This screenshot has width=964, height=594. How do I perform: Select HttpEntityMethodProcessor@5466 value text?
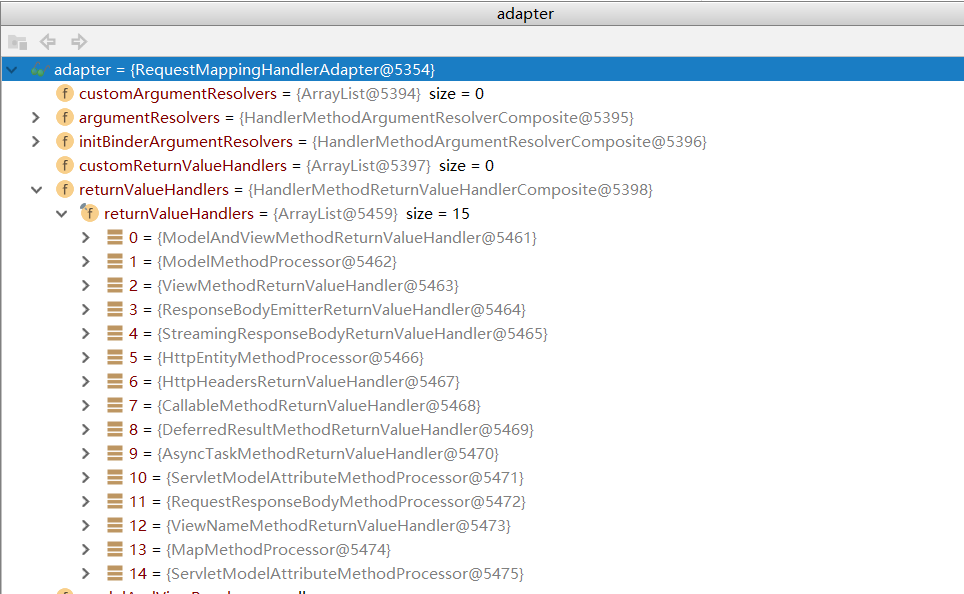290,357
